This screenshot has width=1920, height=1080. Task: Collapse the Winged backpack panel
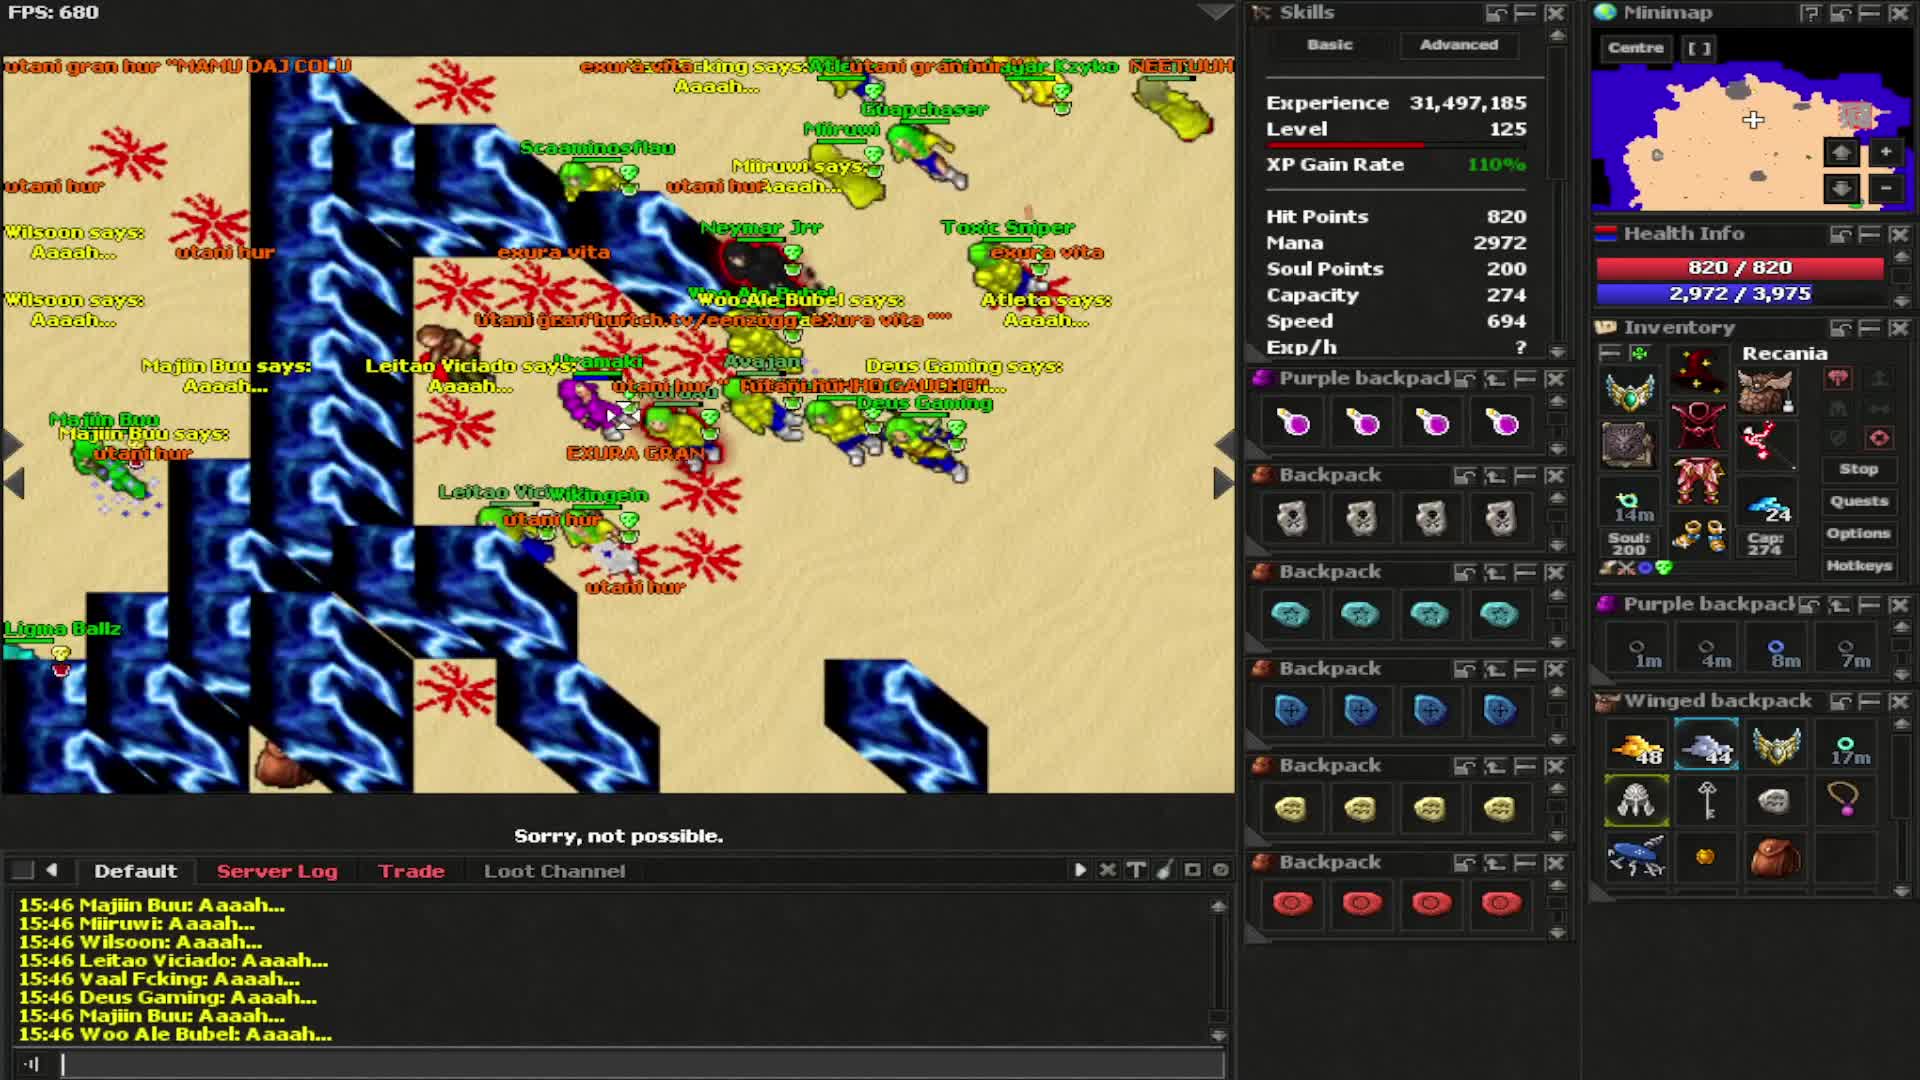(1869, 702)
